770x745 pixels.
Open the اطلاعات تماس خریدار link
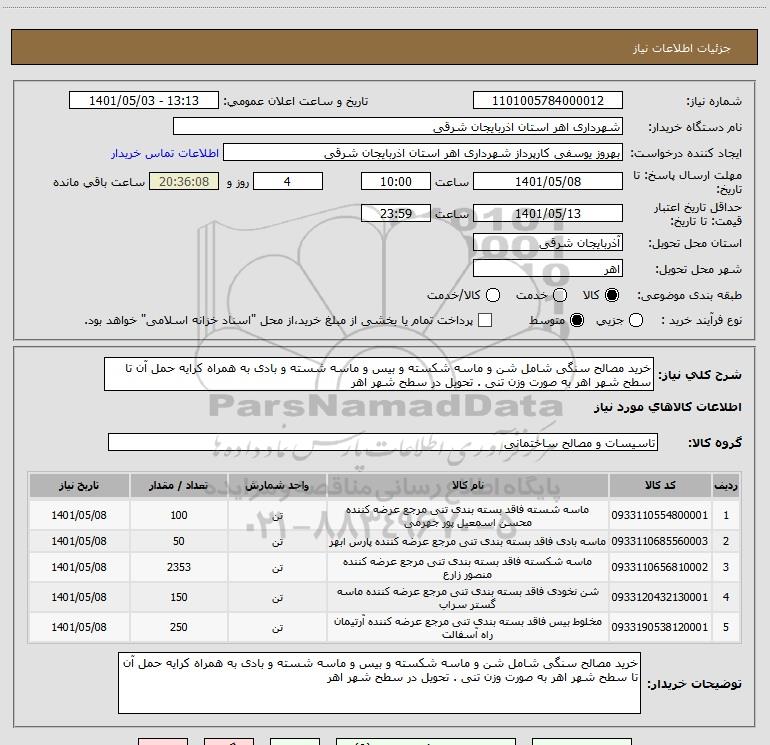(x=165, y=153)
